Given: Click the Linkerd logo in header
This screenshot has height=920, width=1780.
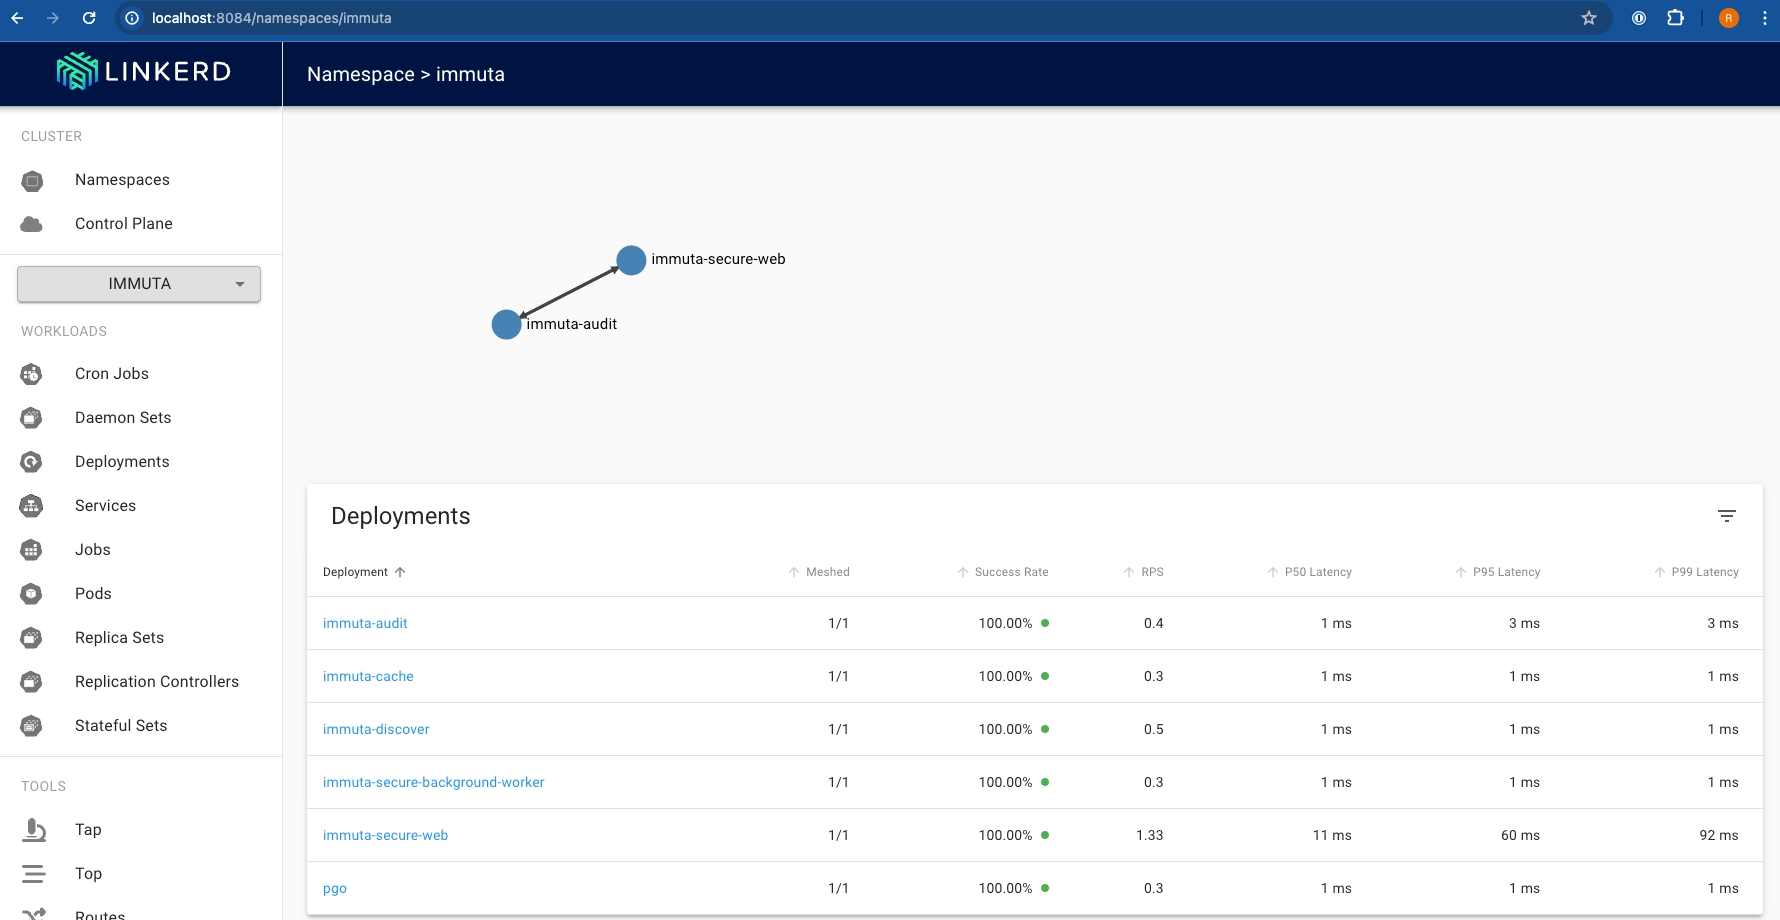Looking at the screenshot, I should coord(143,71).
